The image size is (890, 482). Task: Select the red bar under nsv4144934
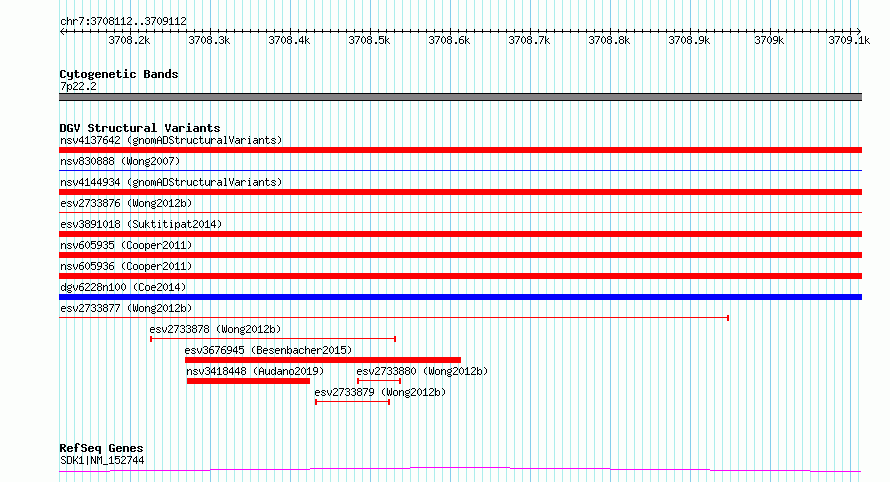tap(460, 192)
